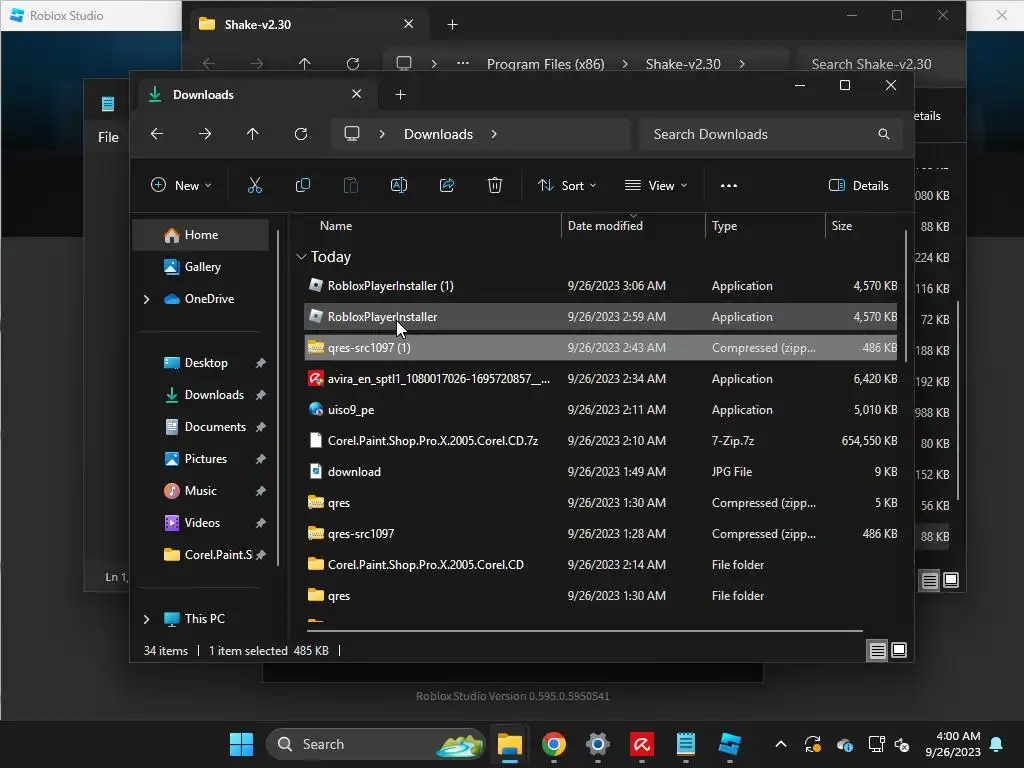
Task: Open the New dropdown menu
Action: (x=181, y=185)
